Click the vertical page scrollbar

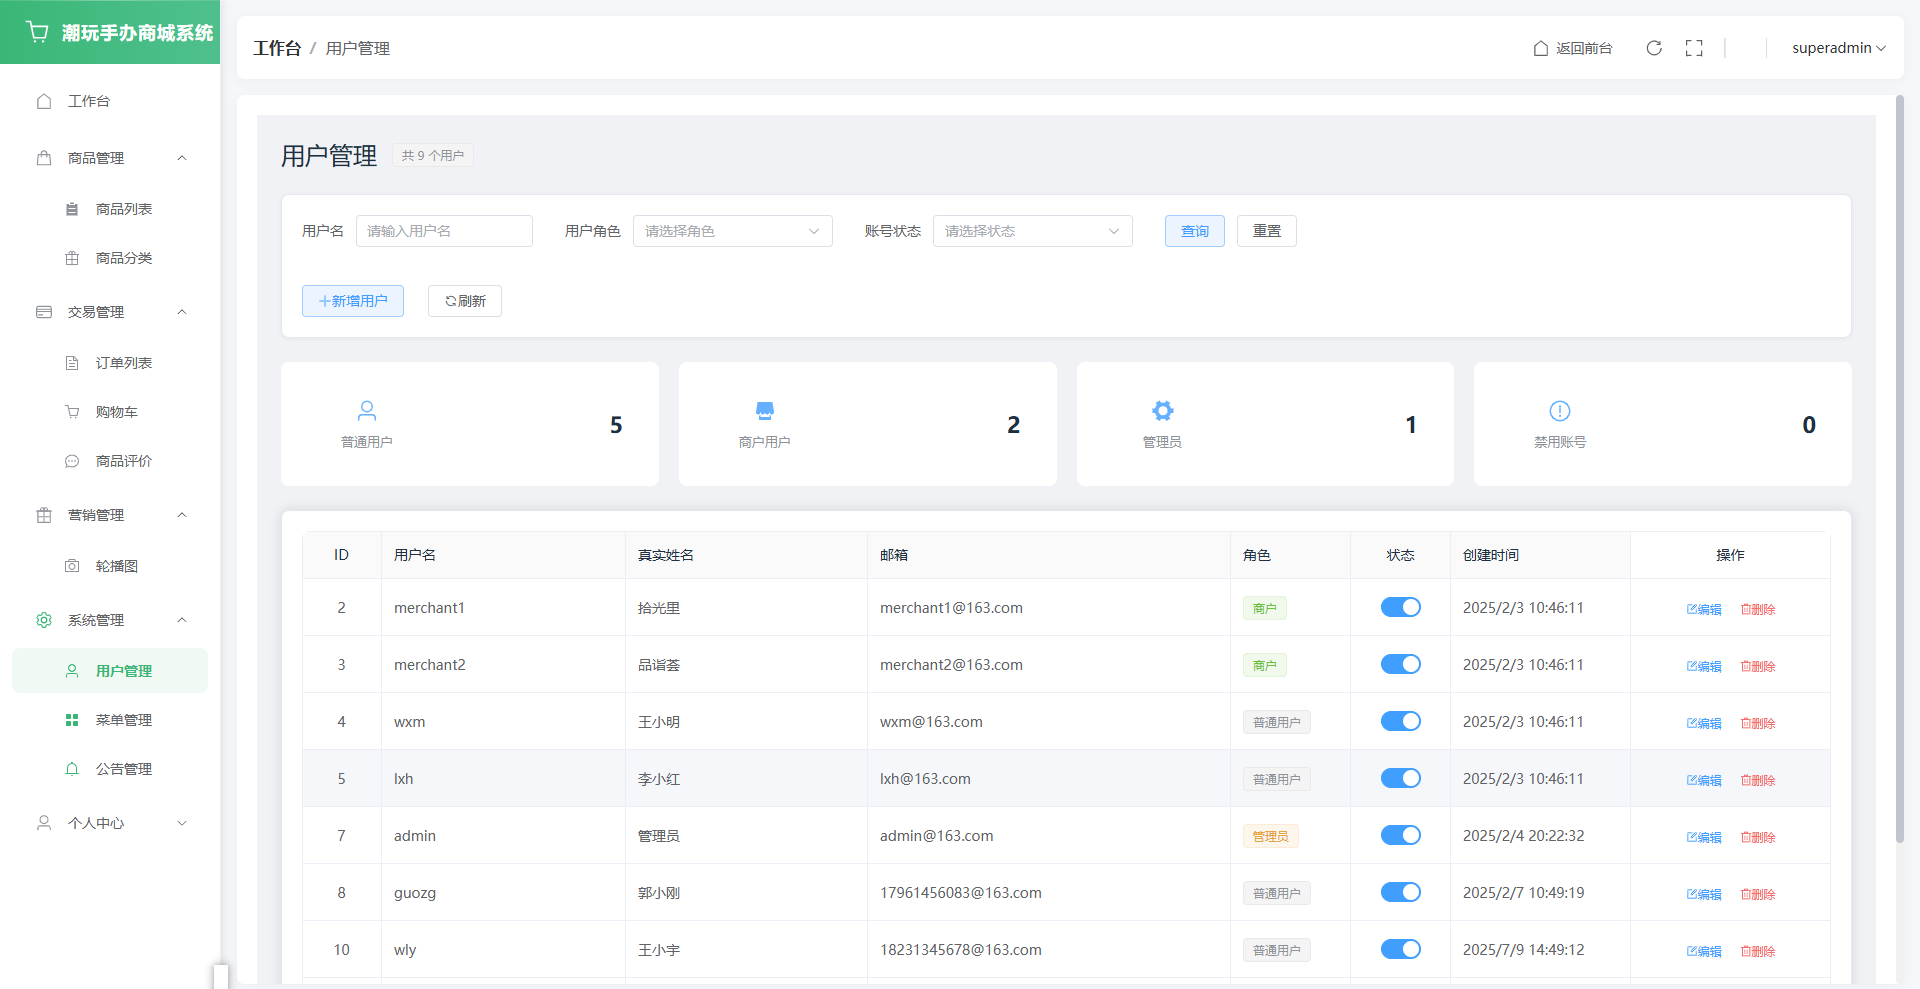tap(1900, 470)
